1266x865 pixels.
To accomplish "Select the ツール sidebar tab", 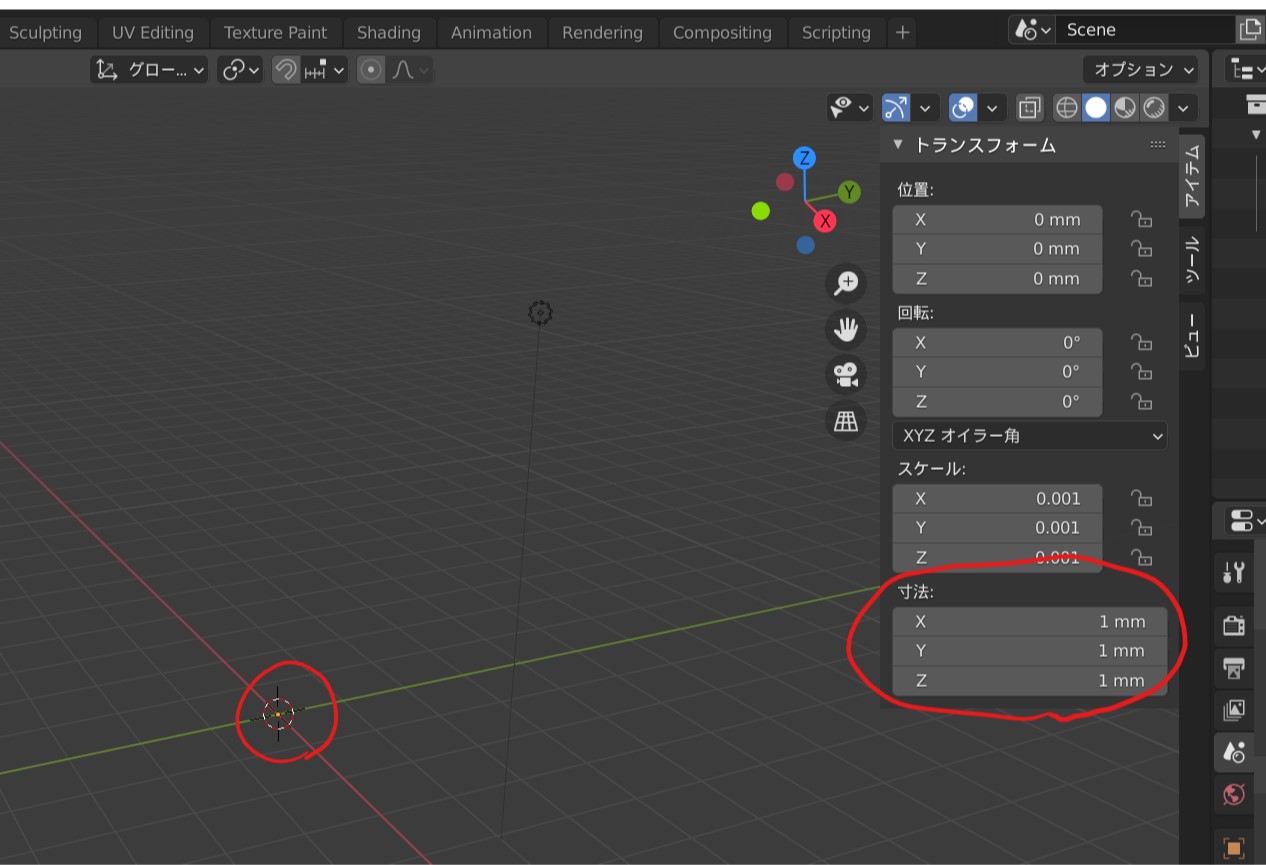I will tap(1192, 260).
